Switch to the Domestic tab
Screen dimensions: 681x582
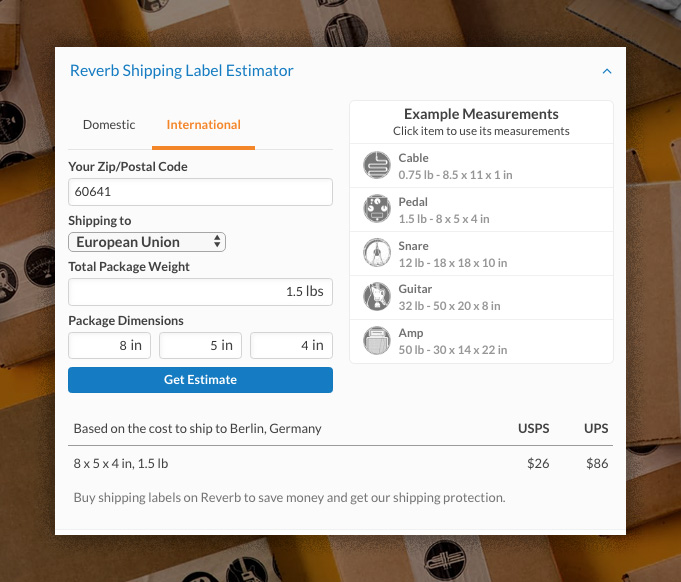(x=109, y=125)
